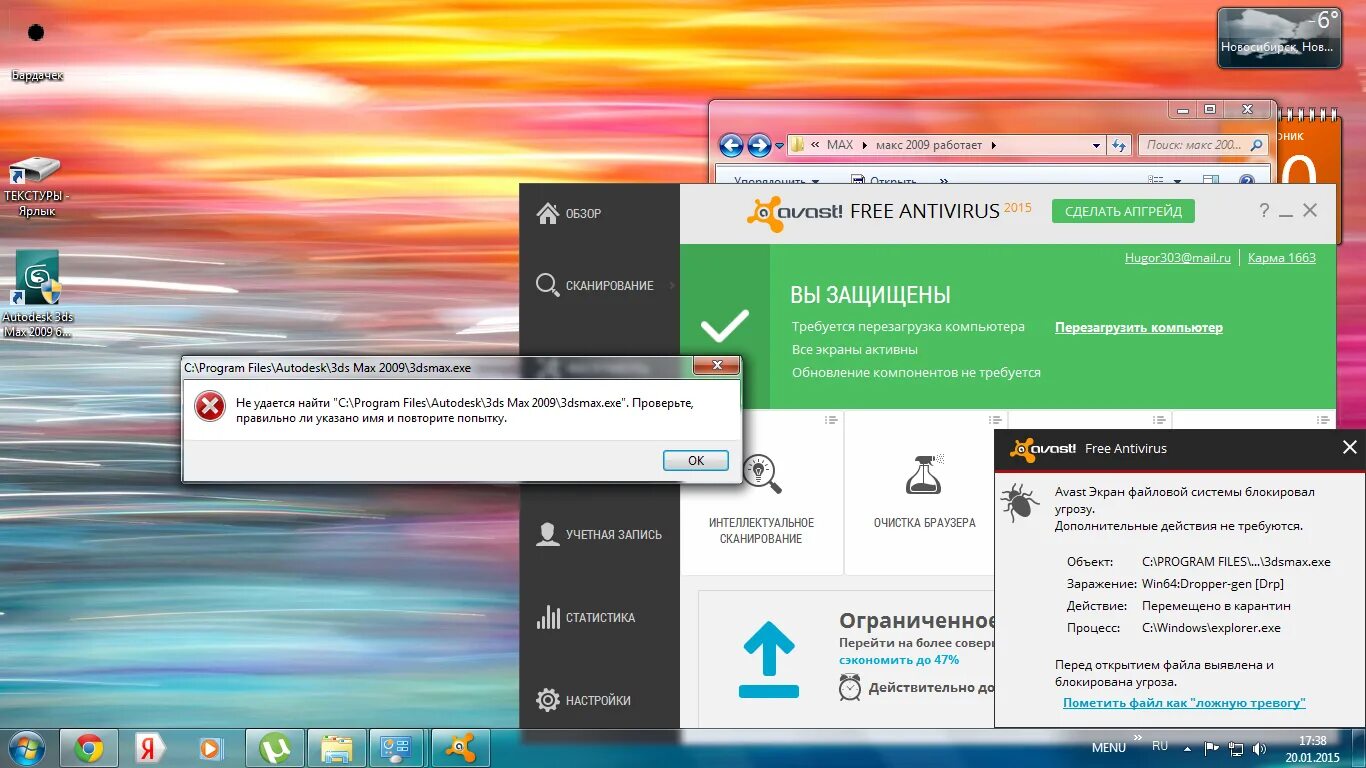This screenshot has height=768, width=1366.
Task: Open Explorer recent pages dropdown arrow
Action: 778,146
